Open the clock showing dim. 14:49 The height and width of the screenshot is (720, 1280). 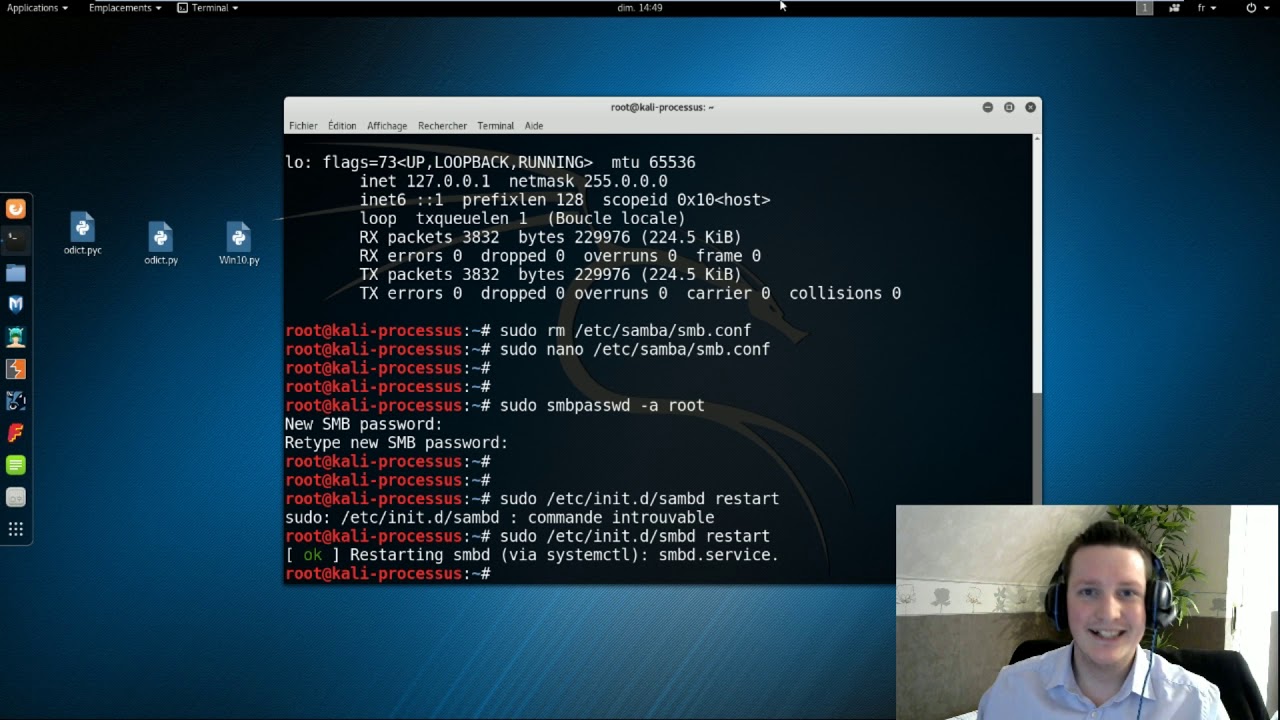coord(640,8)
